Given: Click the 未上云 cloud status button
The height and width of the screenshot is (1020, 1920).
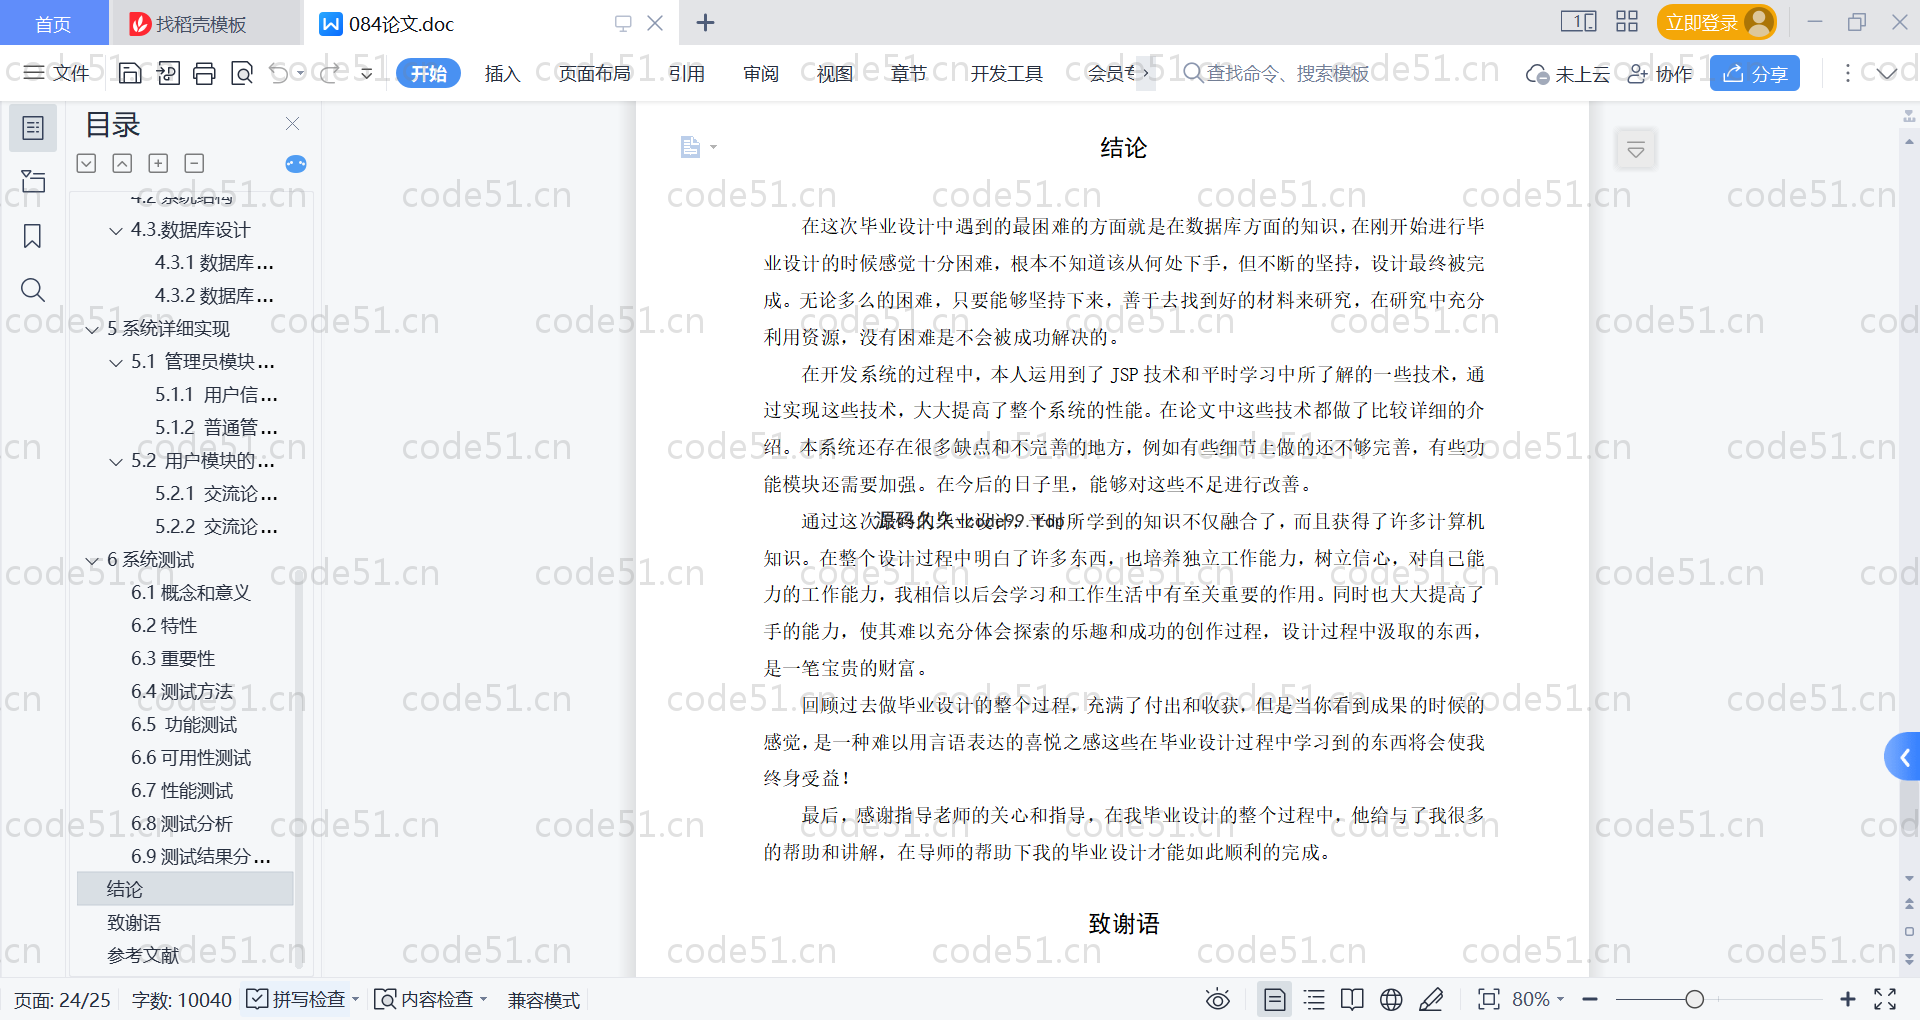Looking at the screenshot, I should [x=1568, y=74].
